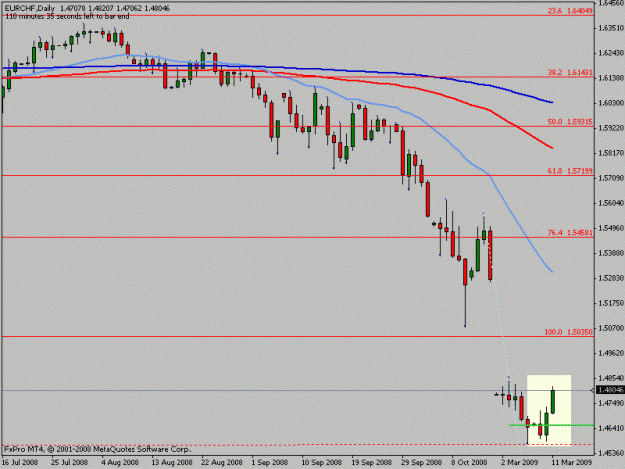625x469 pixels.
Task: Click the 25 Jul 2008 date label
Action: point(70,463)
